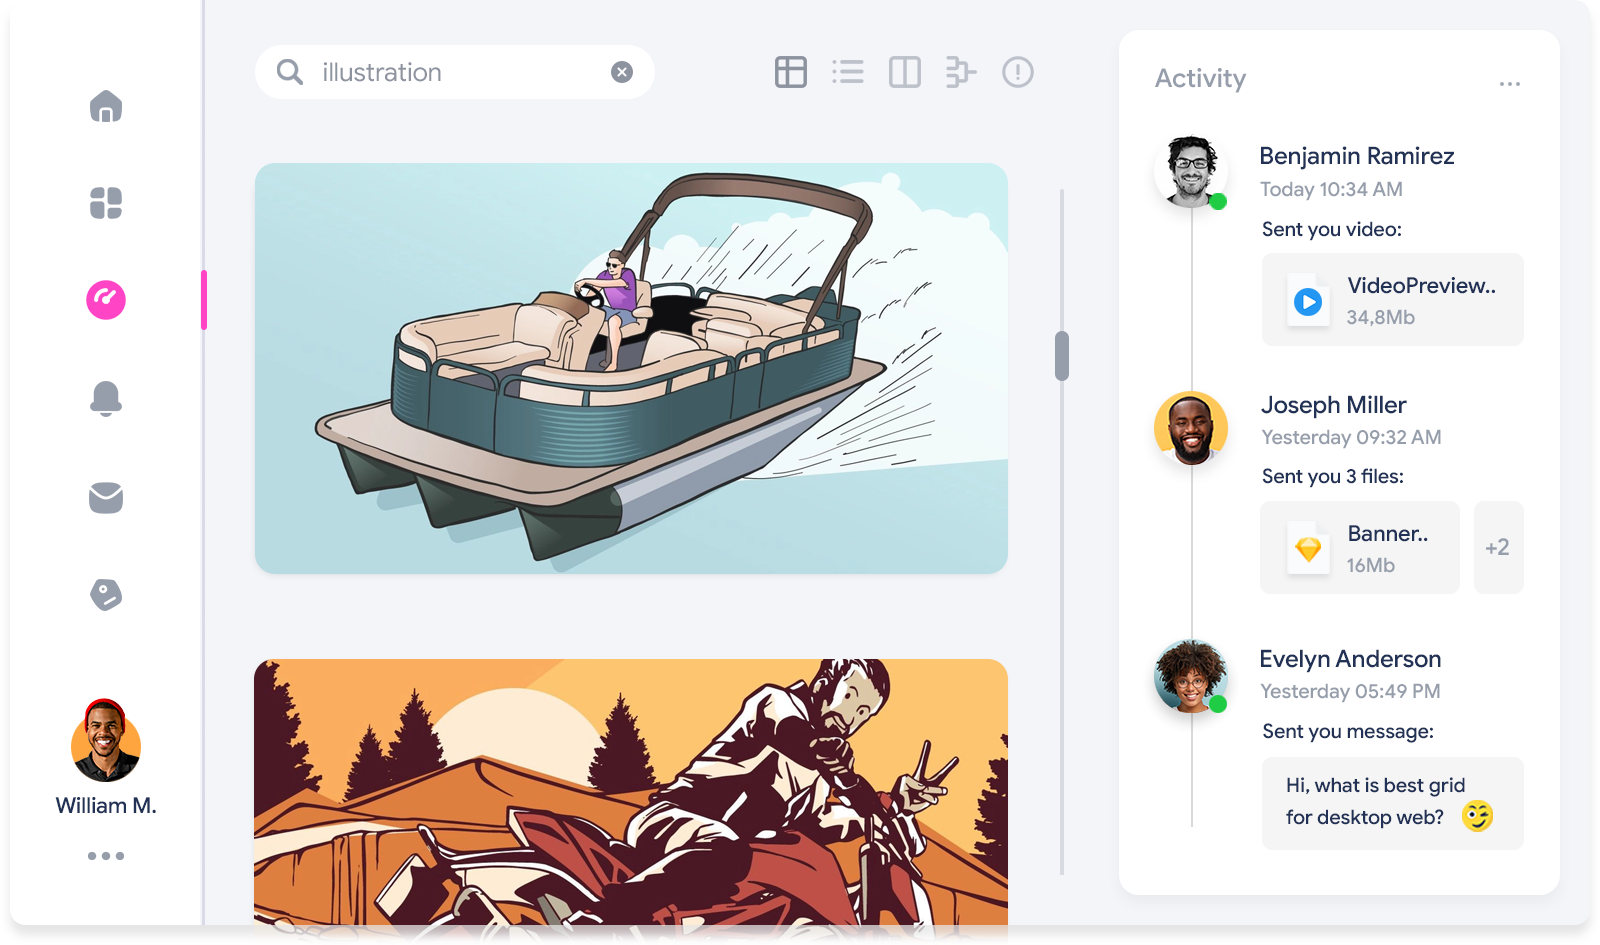Open the Banner sketch file attachment

pyautogui.click(x=1359, y=548)
